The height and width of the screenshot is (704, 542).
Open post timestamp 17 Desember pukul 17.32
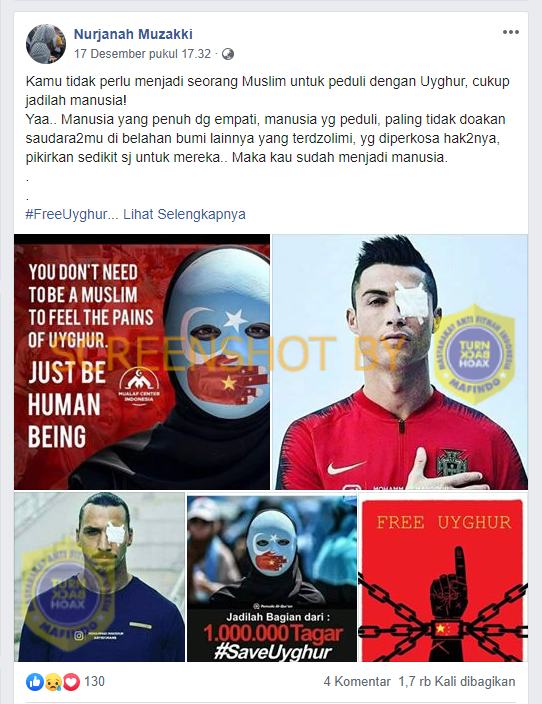pos(142,54)
